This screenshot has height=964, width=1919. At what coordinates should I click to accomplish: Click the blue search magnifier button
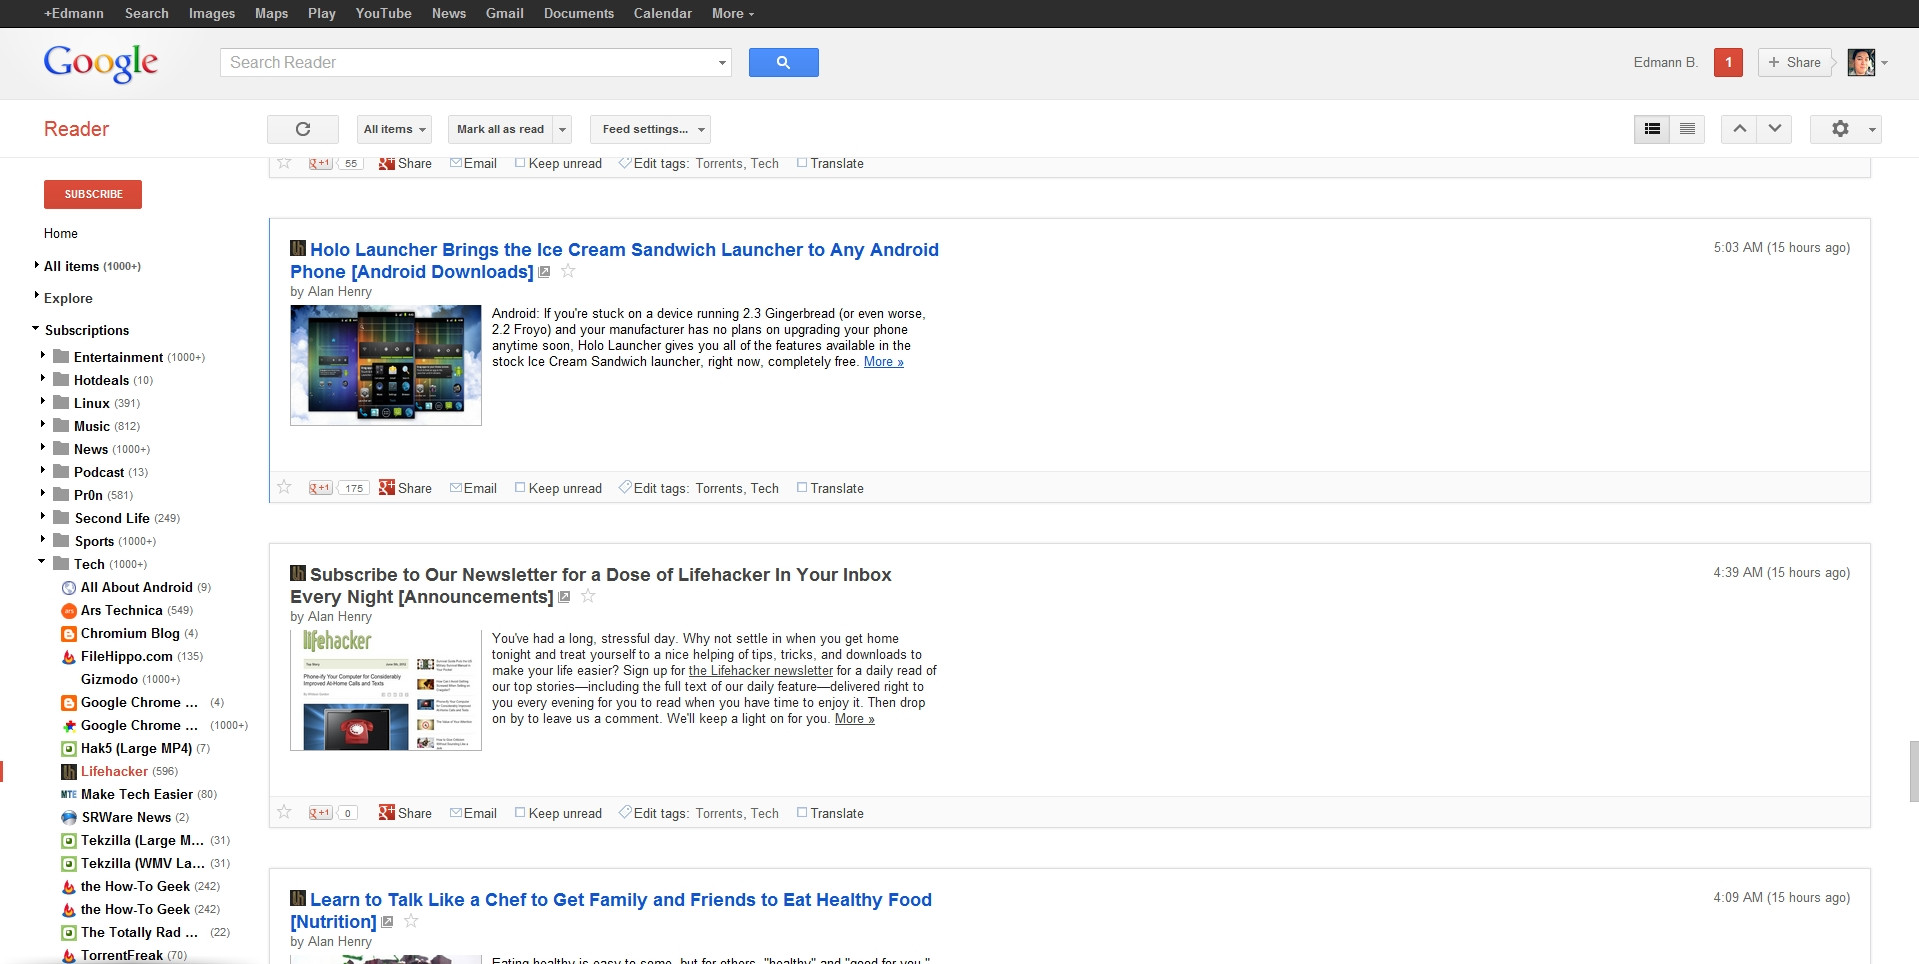pyautogui.click(x=783, y=62)
